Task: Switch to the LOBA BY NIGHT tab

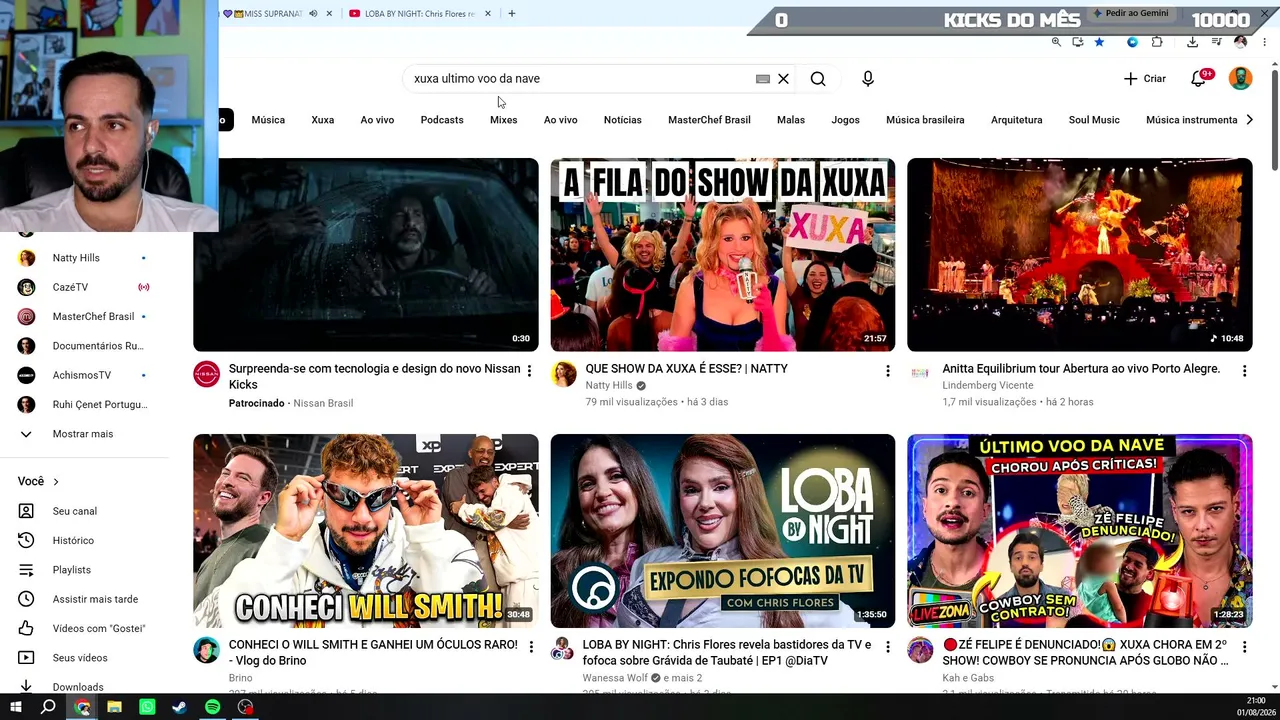Action: [420, 14]
